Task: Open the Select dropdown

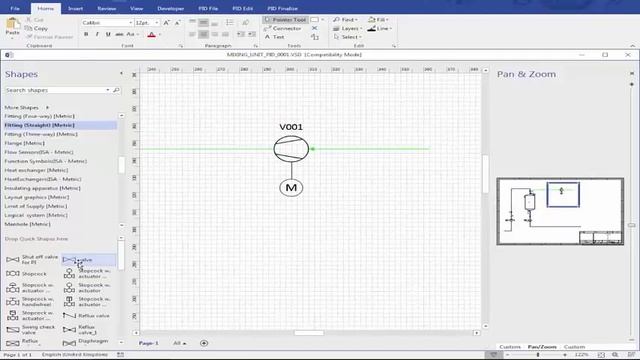Action: (347, 37)
